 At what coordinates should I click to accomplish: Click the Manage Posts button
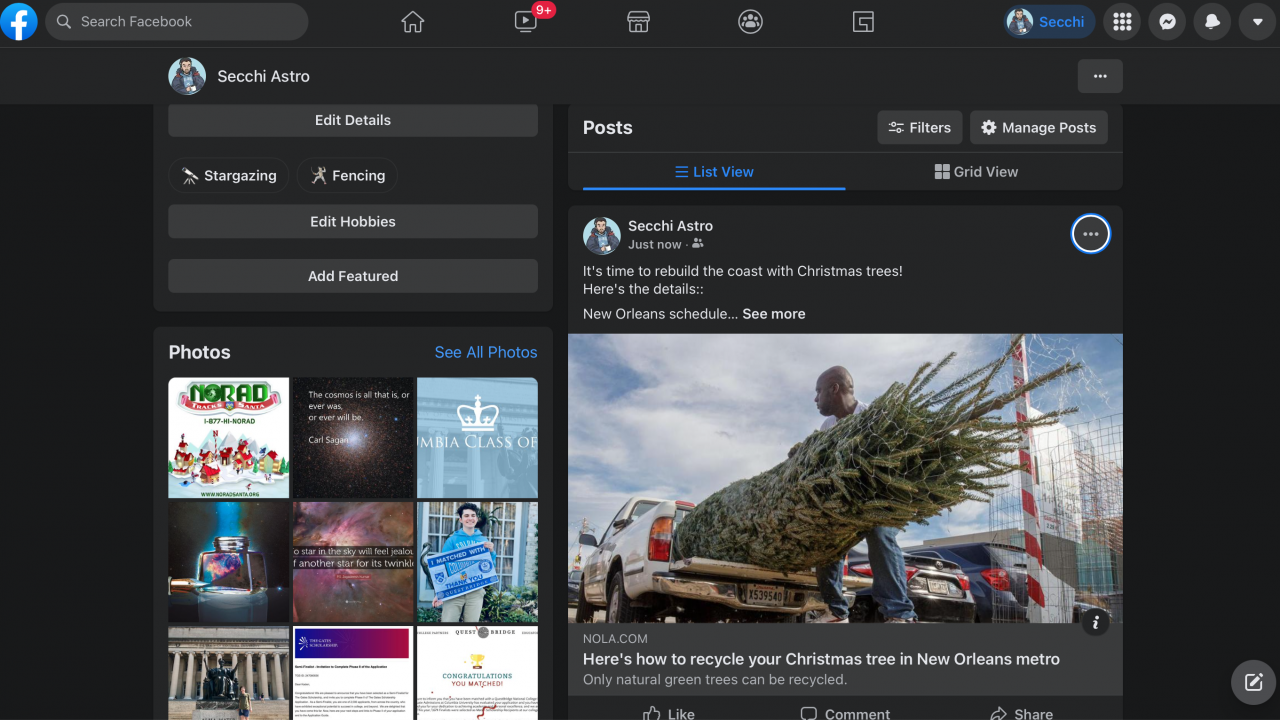click(x=1039, y=128)
